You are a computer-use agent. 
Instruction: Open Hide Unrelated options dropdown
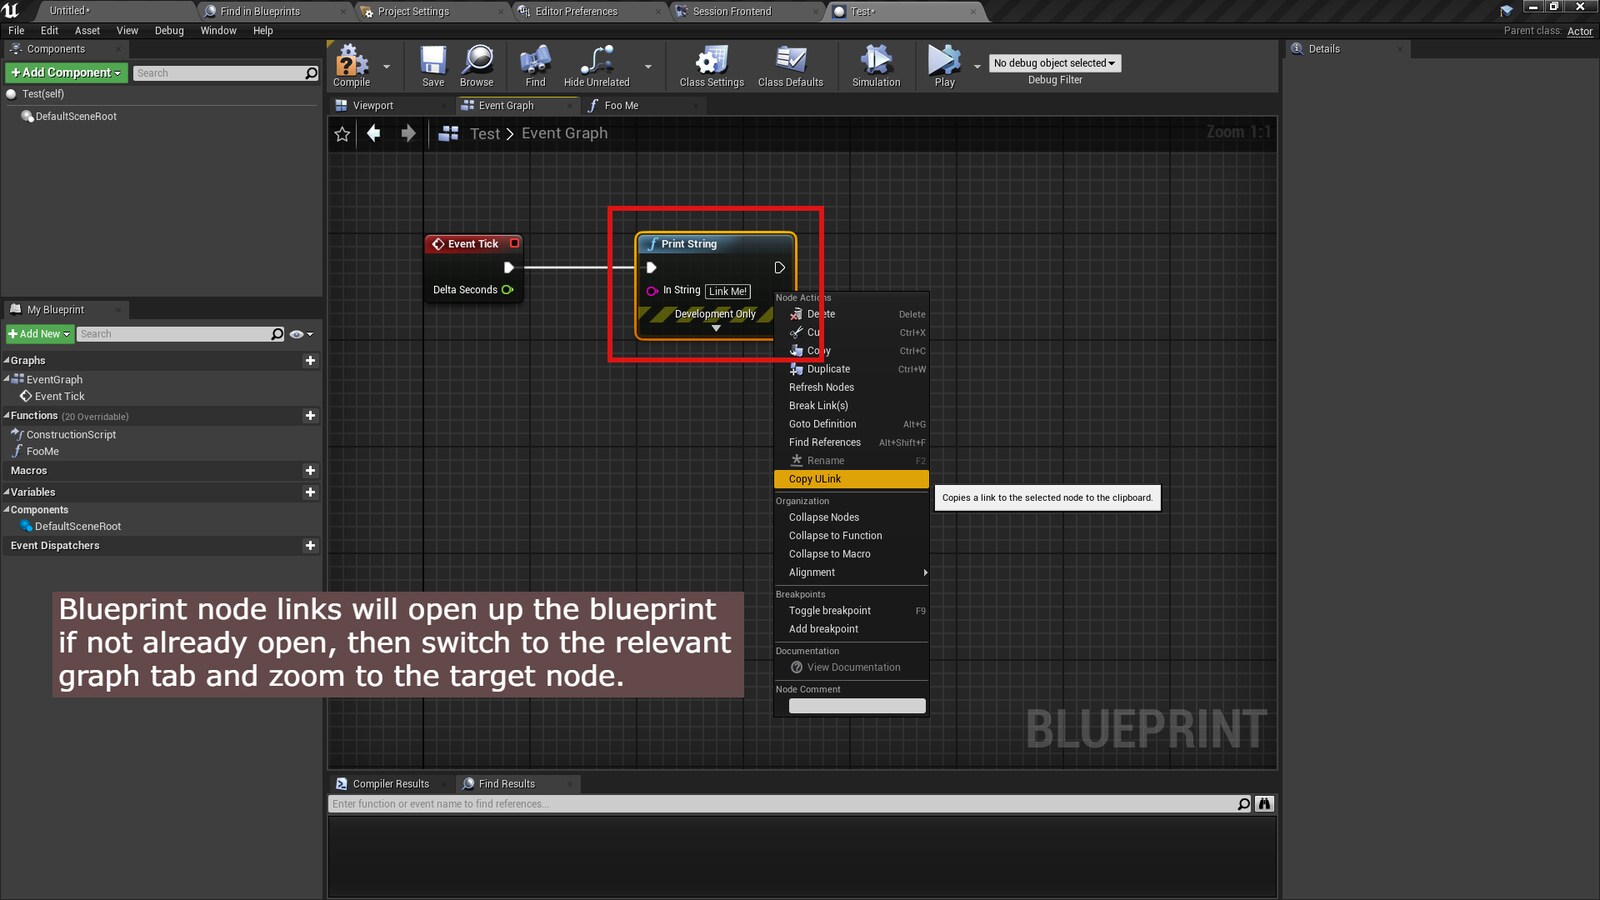(x=648, y=67)
